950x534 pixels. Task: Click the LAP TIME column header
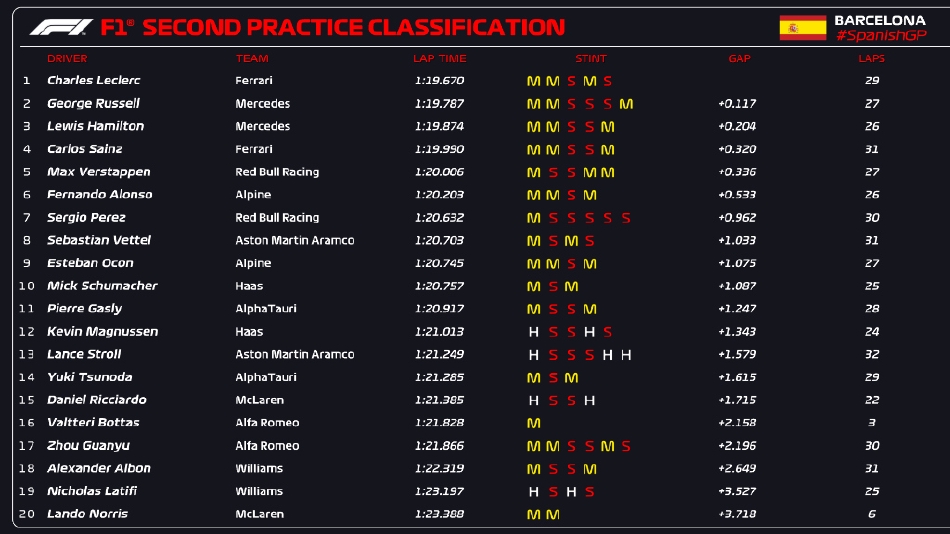(439, 59)
